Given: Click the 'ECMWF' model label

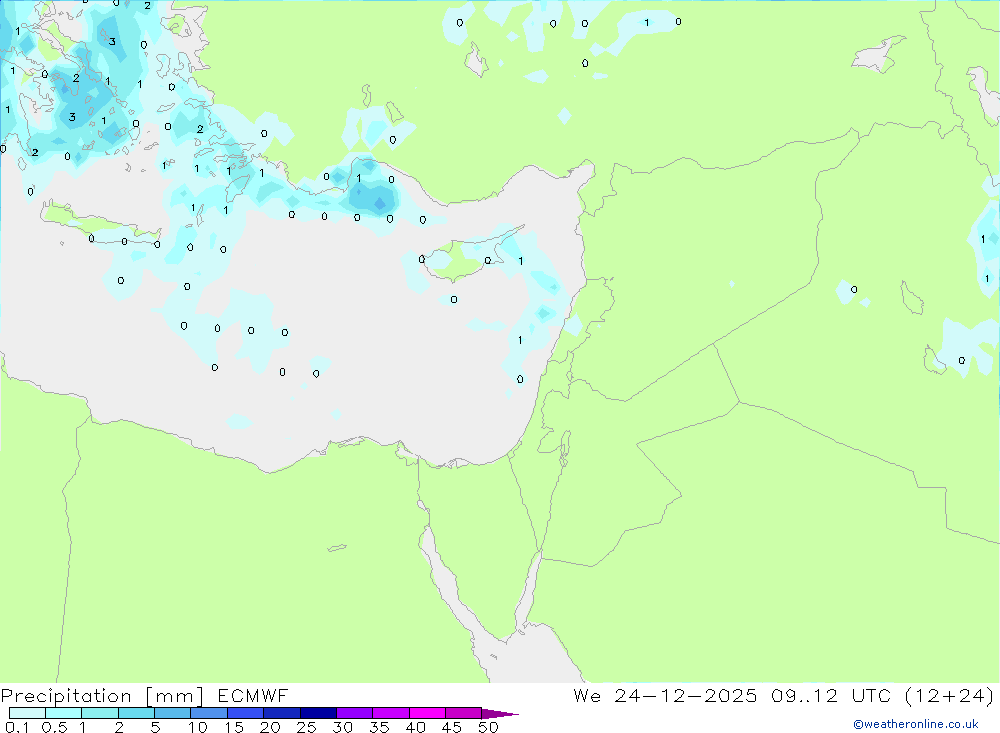Looking at the screenshot, I should tap(253, 695).
